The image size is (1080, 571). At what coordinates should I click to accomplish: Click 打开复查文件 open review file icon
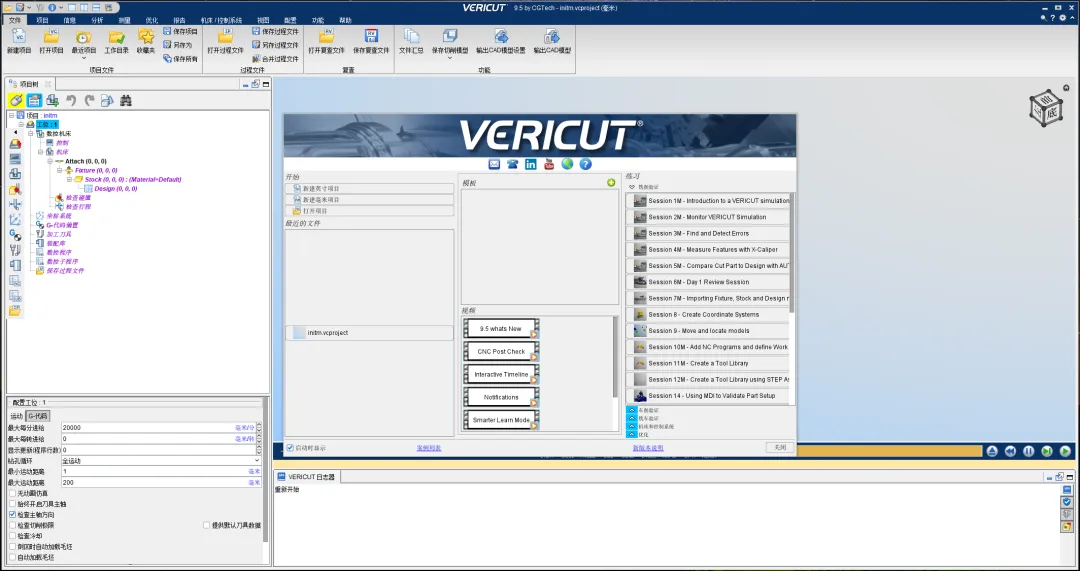click(x=326, y=41)
